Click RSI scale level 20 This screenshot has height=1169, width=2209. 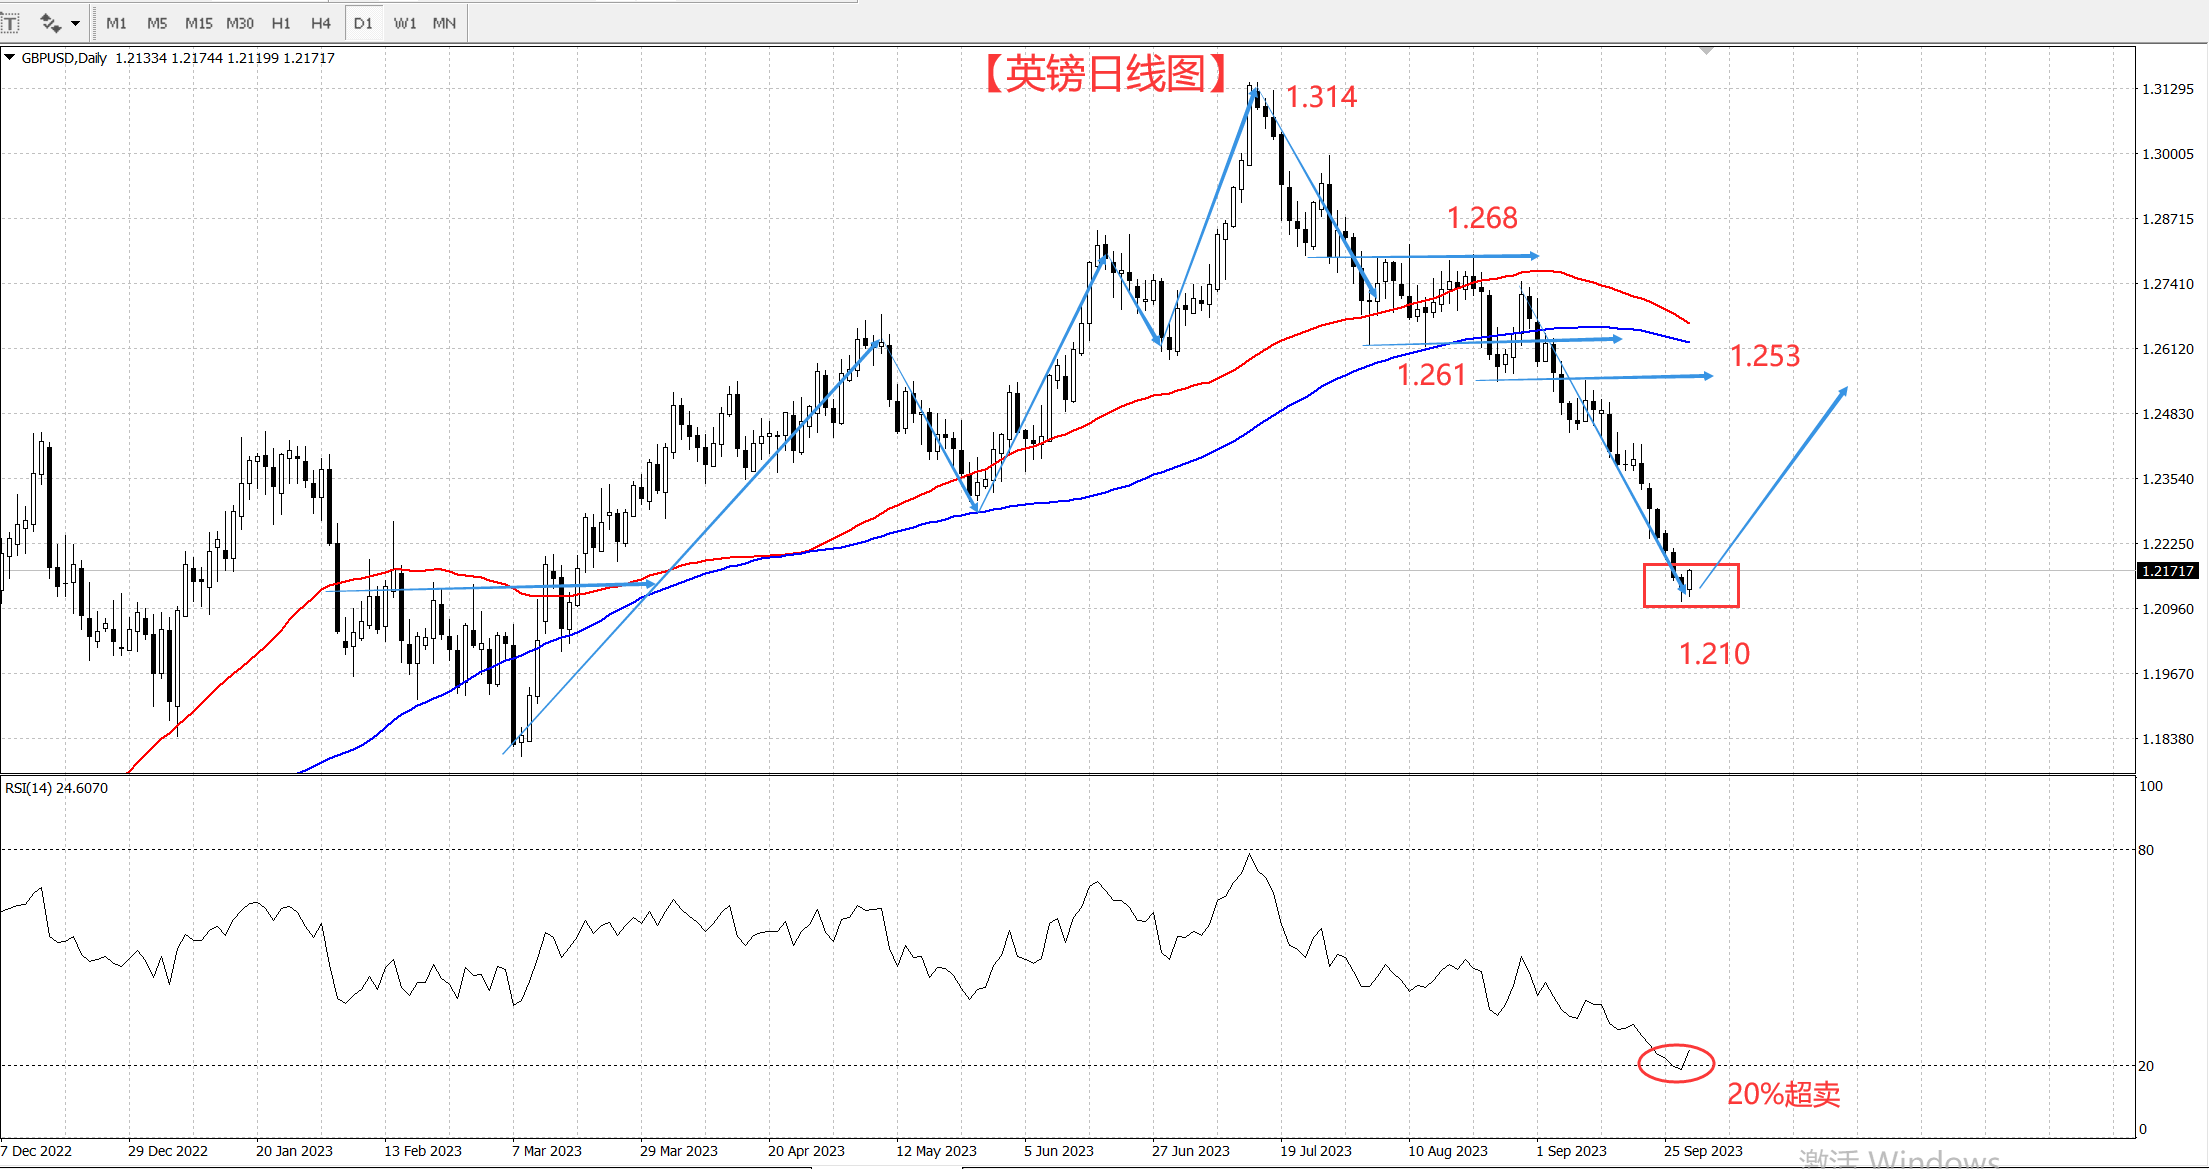tap(2146, 1066)
